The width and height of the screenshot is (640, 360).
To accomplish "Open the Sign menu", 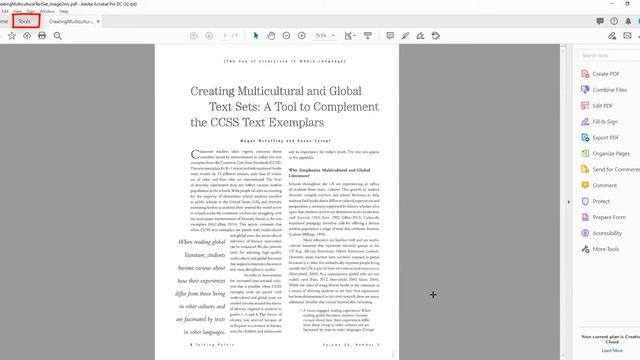I will click(x=31, y=11).
